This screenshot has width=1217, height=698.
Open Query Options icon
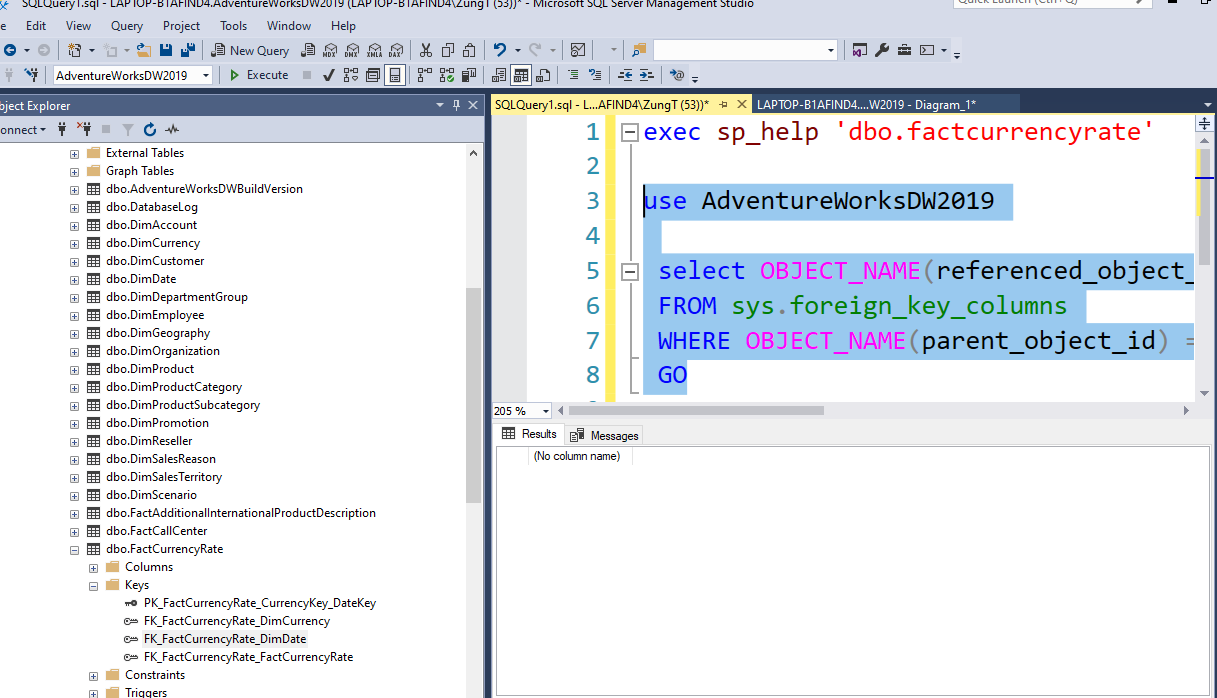(373, 75)
